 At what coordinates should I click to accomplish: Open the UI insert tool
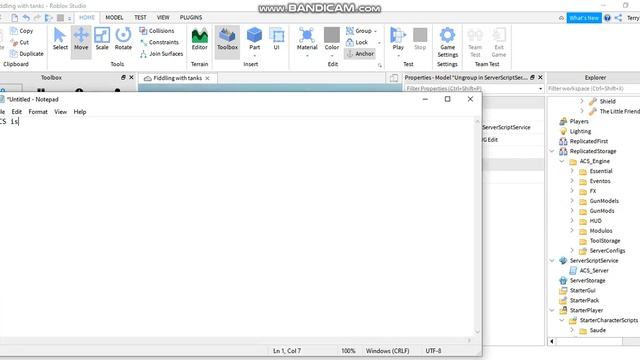[x=276, y=40]
